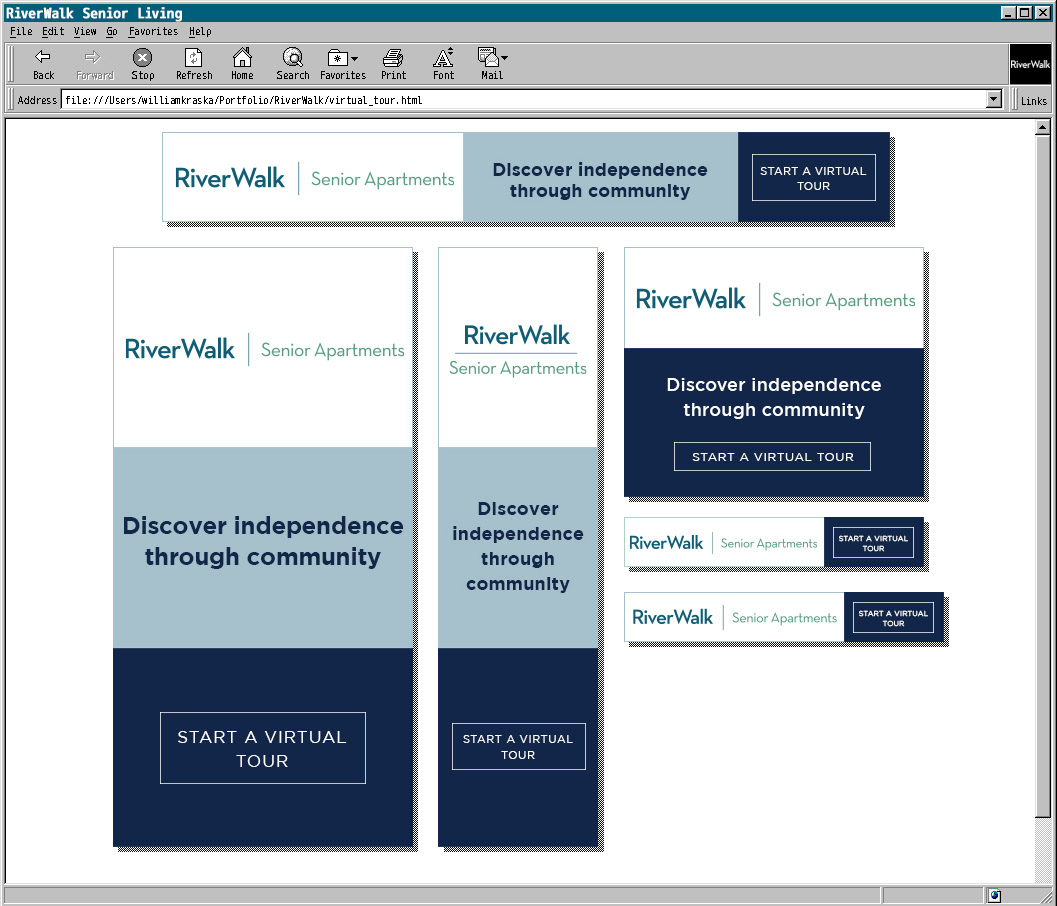The width and height of the screenshot is (1057, 906).
Task: Stop the page loading
Action: click(x=142, y=65)
